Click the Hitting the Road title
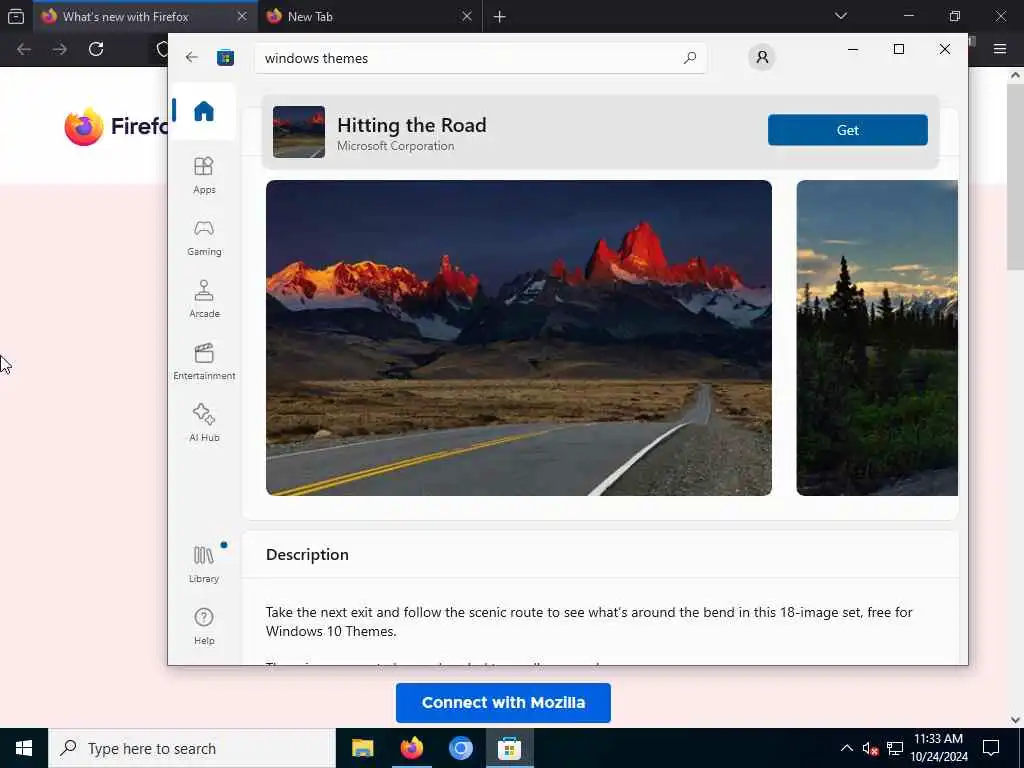 [411, 125]
